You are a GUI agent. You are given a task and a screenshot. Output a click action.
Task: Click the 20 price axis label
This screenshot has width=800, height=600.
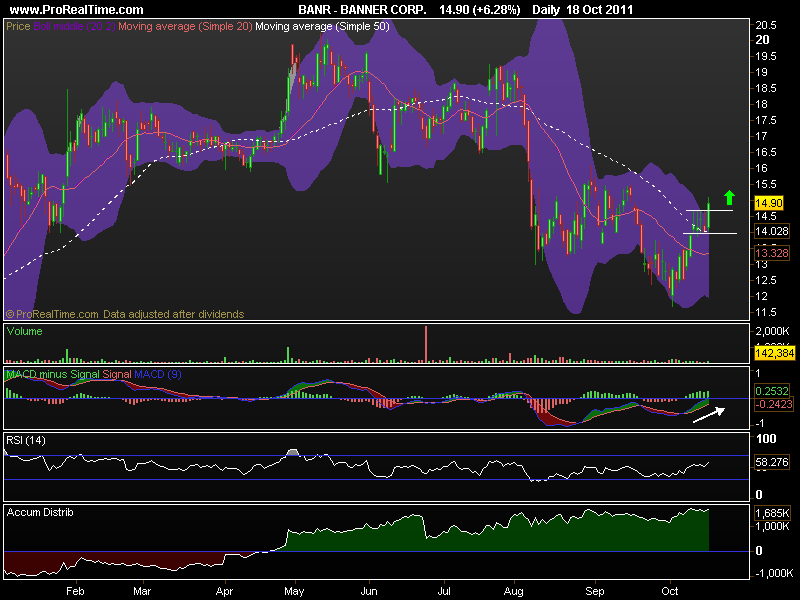click(762, 40)
